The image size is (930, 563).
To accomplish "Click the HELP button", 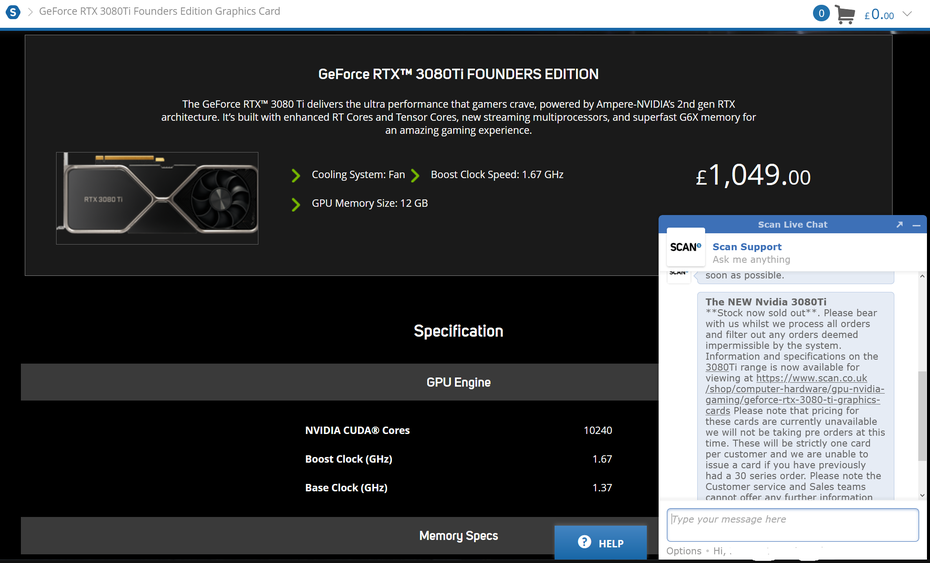I will (600, 542).
